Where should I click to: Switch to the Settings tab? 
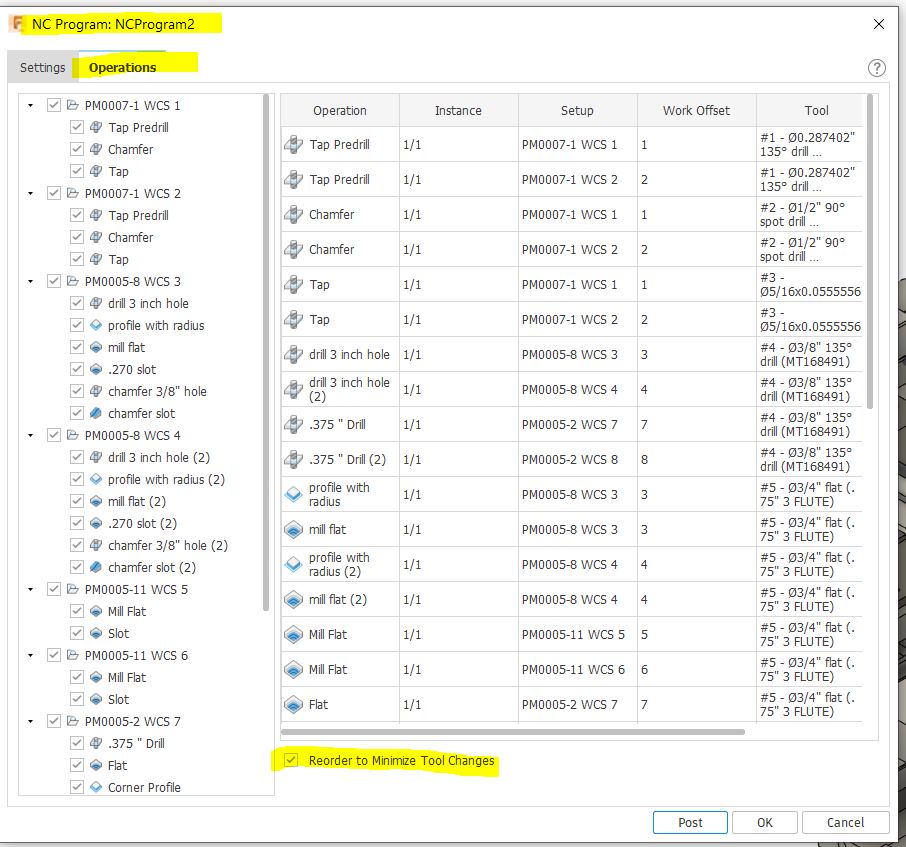point(42,67)
